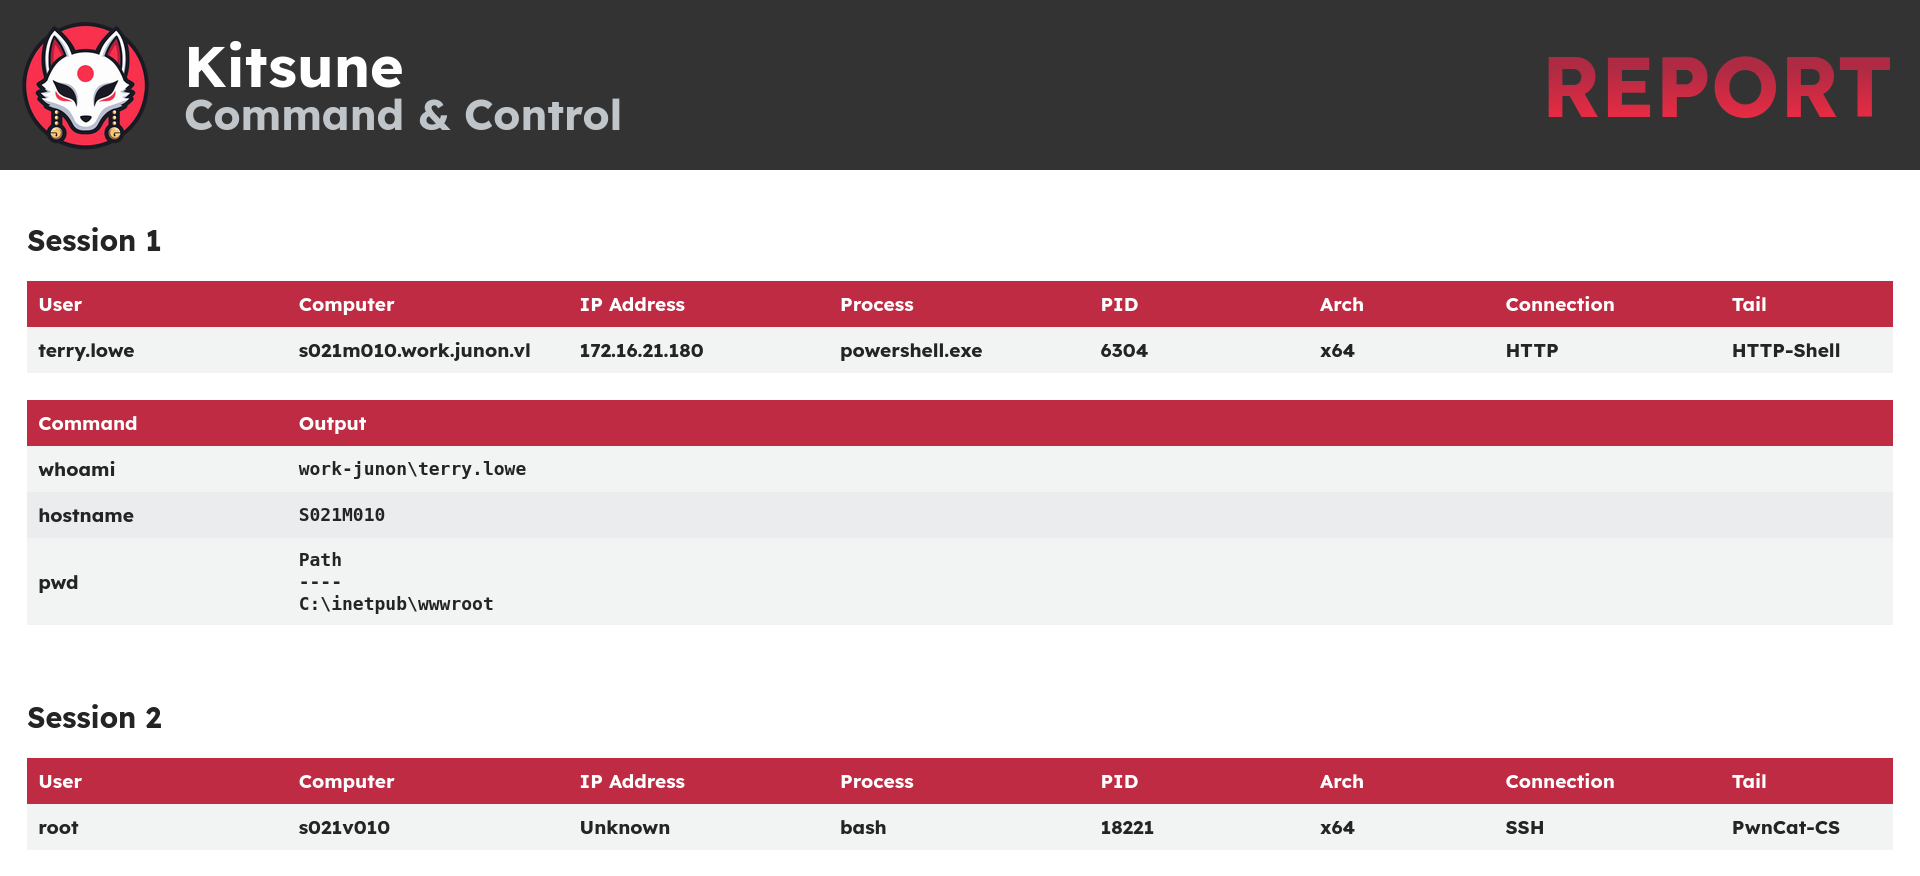This screenshot has width=1920, height=876.
Task: Select the Session 1 heading
Action: [x=94, y=241]
